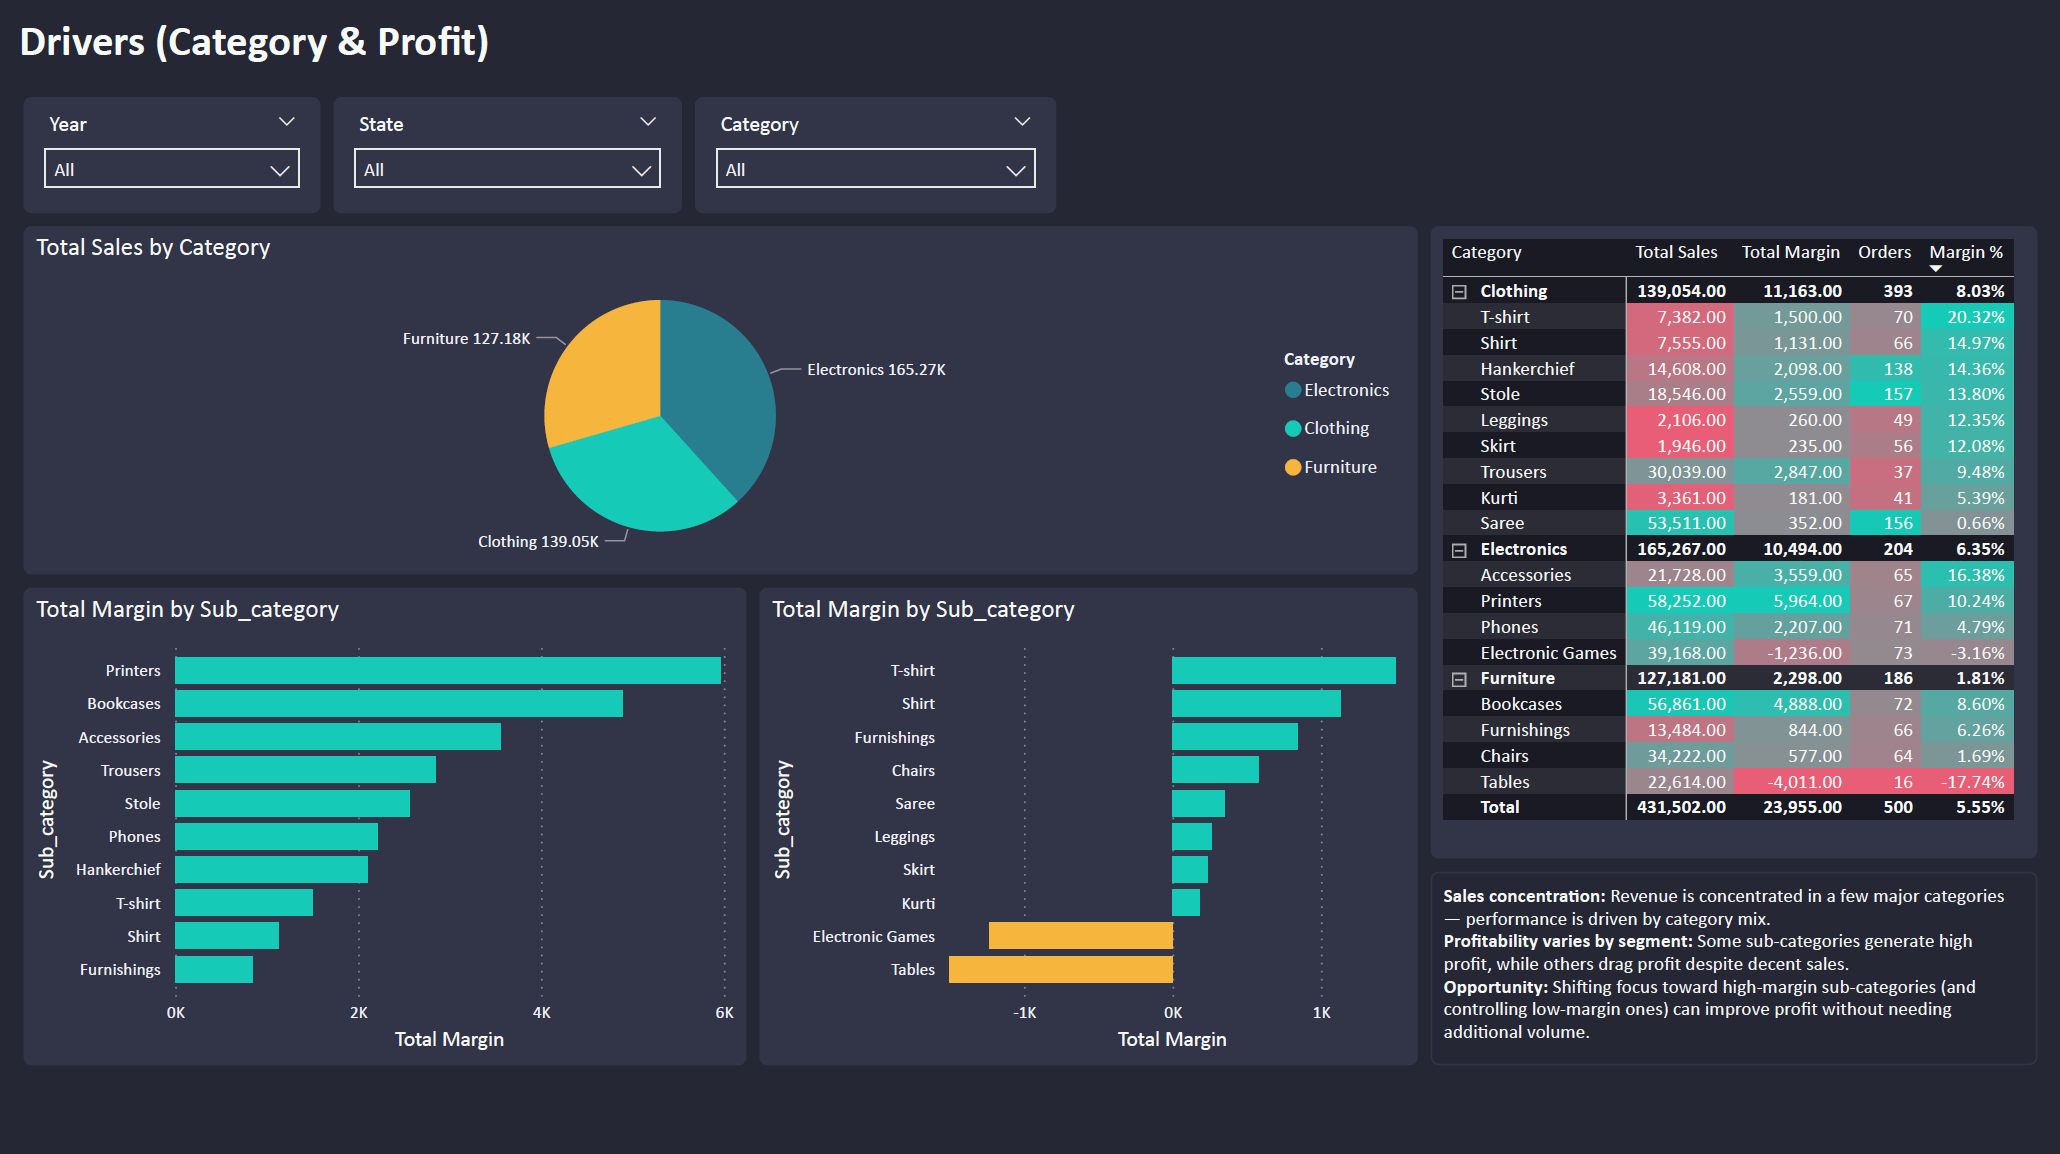The image size is (2060, 1154).
Task: Select the Saree row in the matrix
Action: click(1501, 522)
